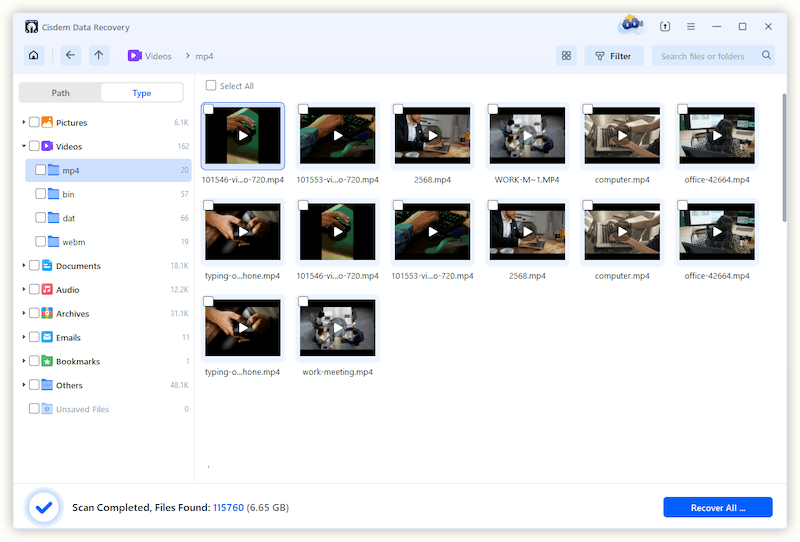Viewport: 800px width, 542px height.
Task: Click the Emails category icon
Action: point(47,337)
